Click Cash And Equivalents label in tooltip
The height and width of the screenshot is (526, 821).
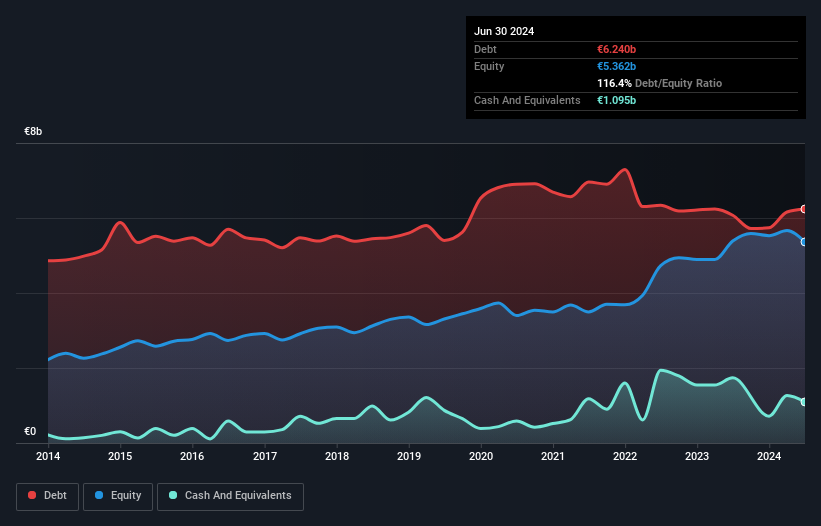(x=527, y=100)
